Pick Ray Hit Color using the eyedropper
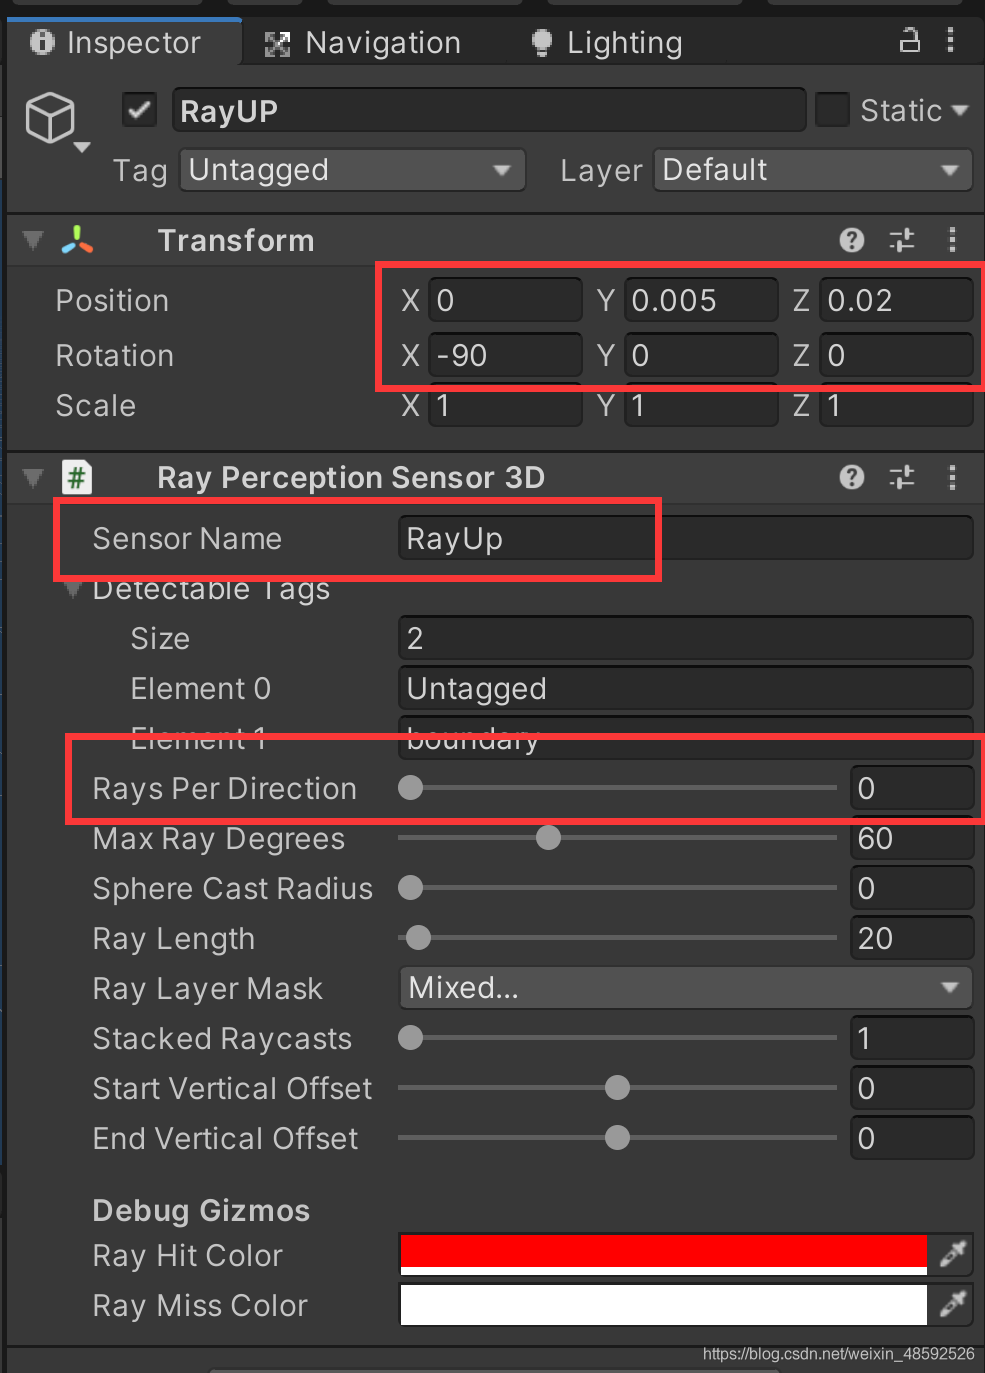 951,1253
